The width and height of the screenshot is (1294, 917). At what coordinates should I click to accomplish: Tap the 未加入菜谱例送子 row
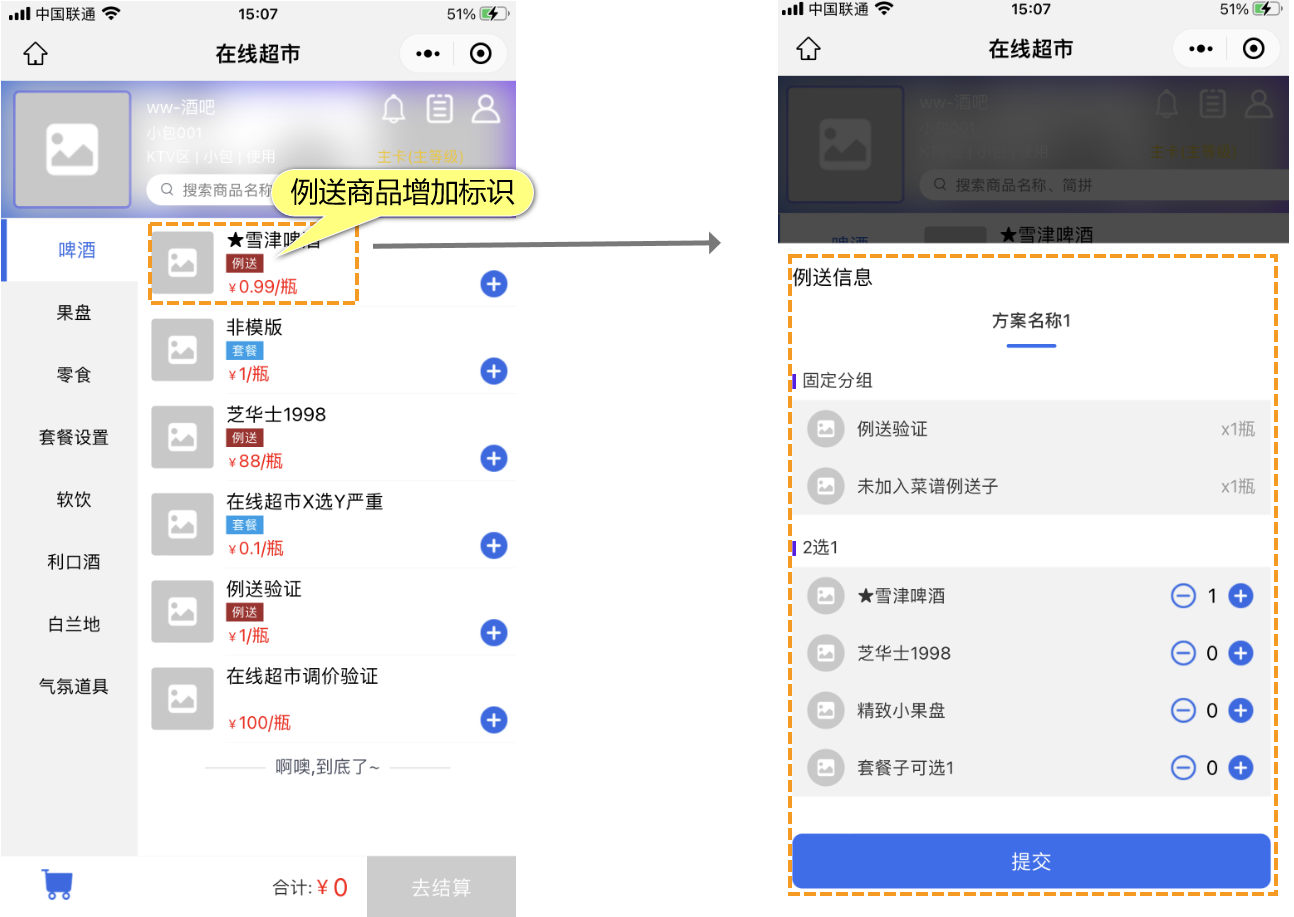pos(1031,486)
